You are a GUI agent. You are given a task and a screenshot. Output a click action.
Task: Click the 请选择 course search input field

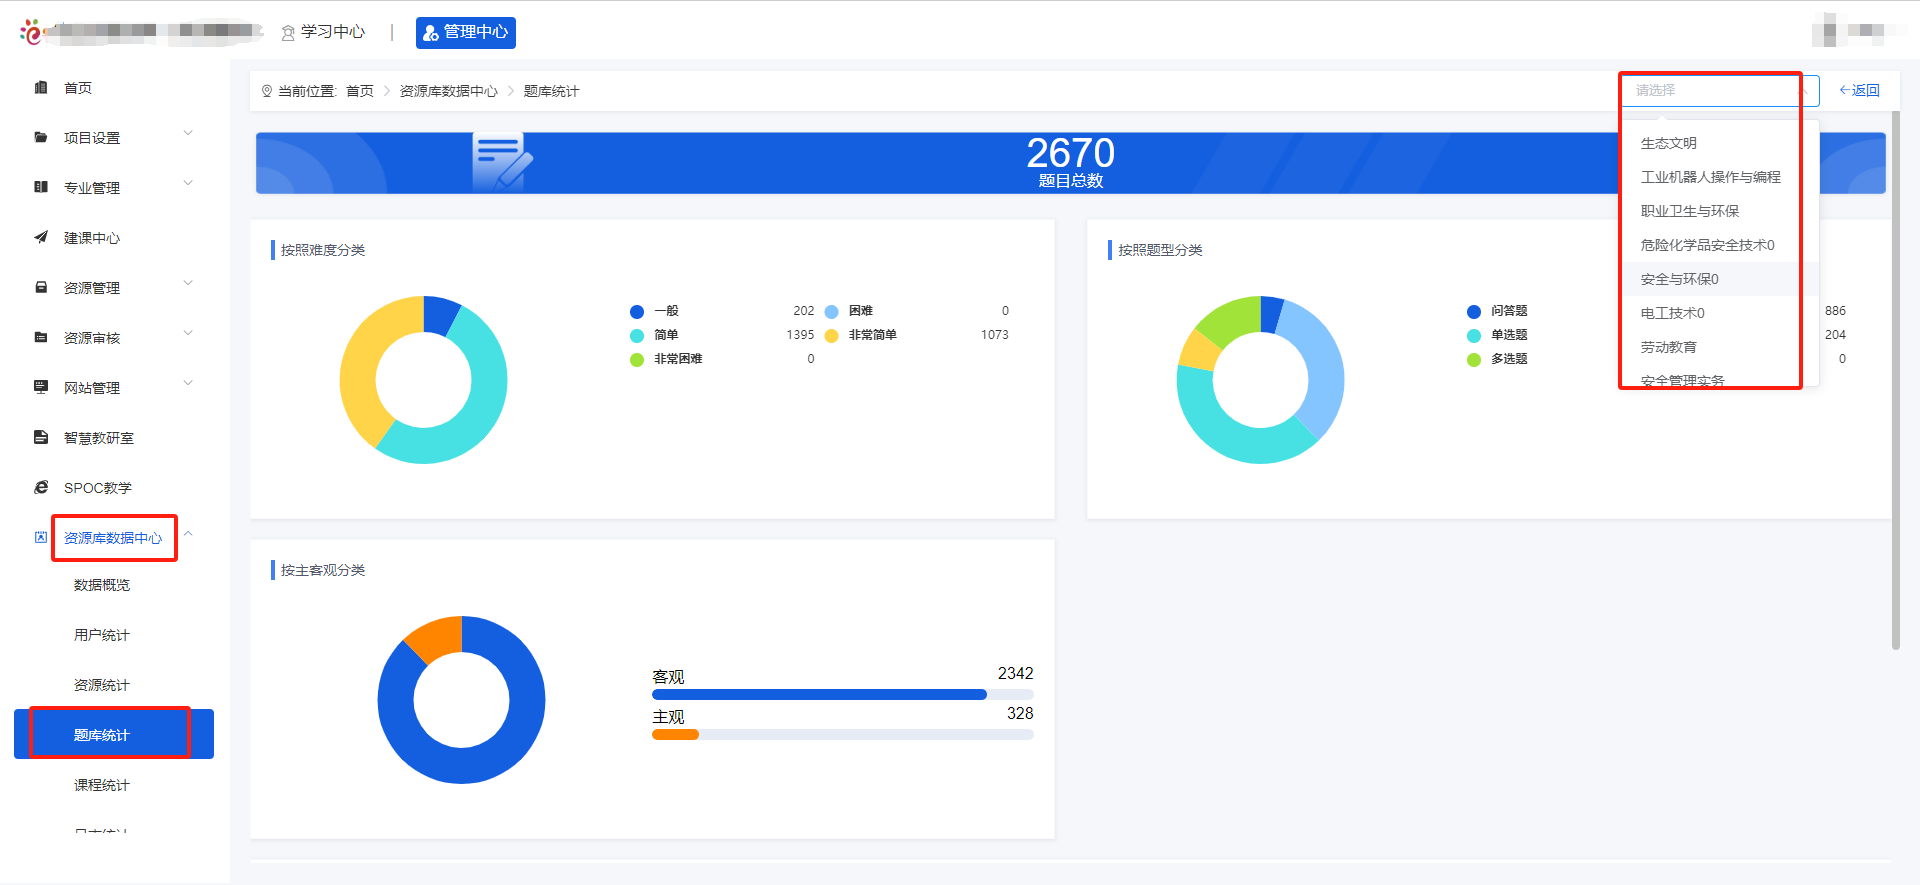click(1709, 90)
